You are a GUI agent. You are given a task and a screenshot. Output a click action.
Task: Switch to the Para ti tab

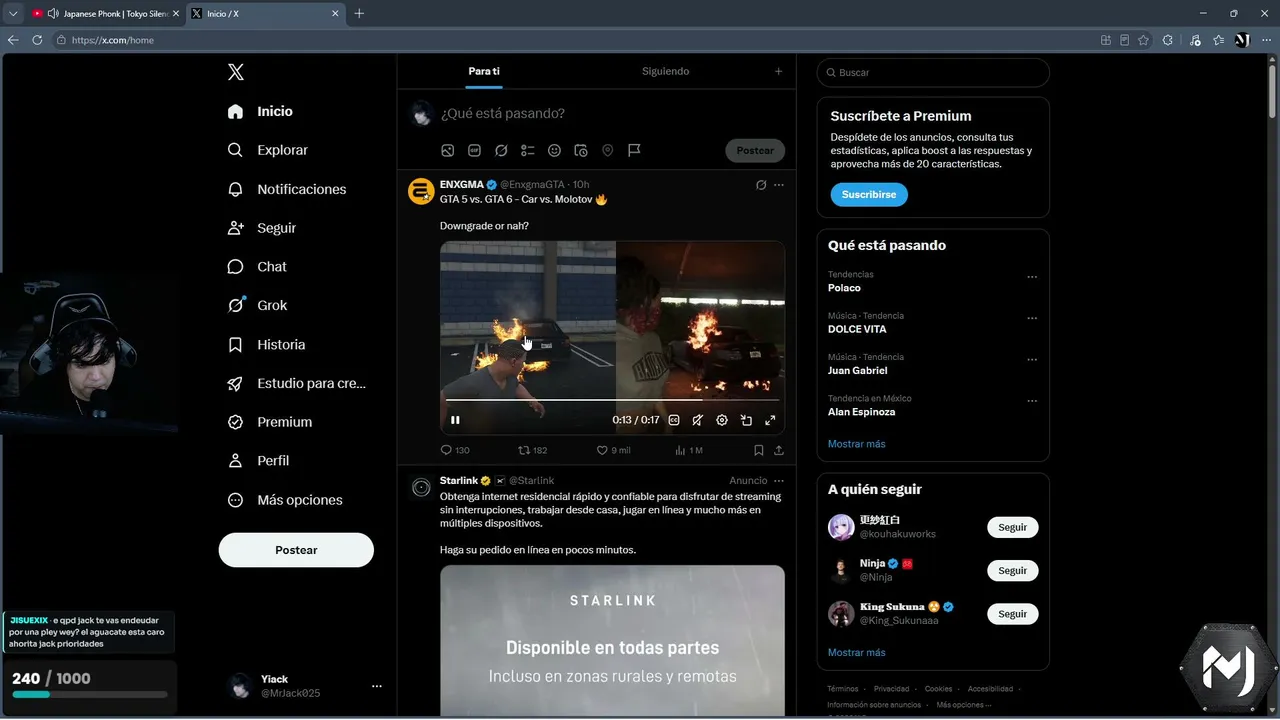pyautogui.click(x=484, y=71)
